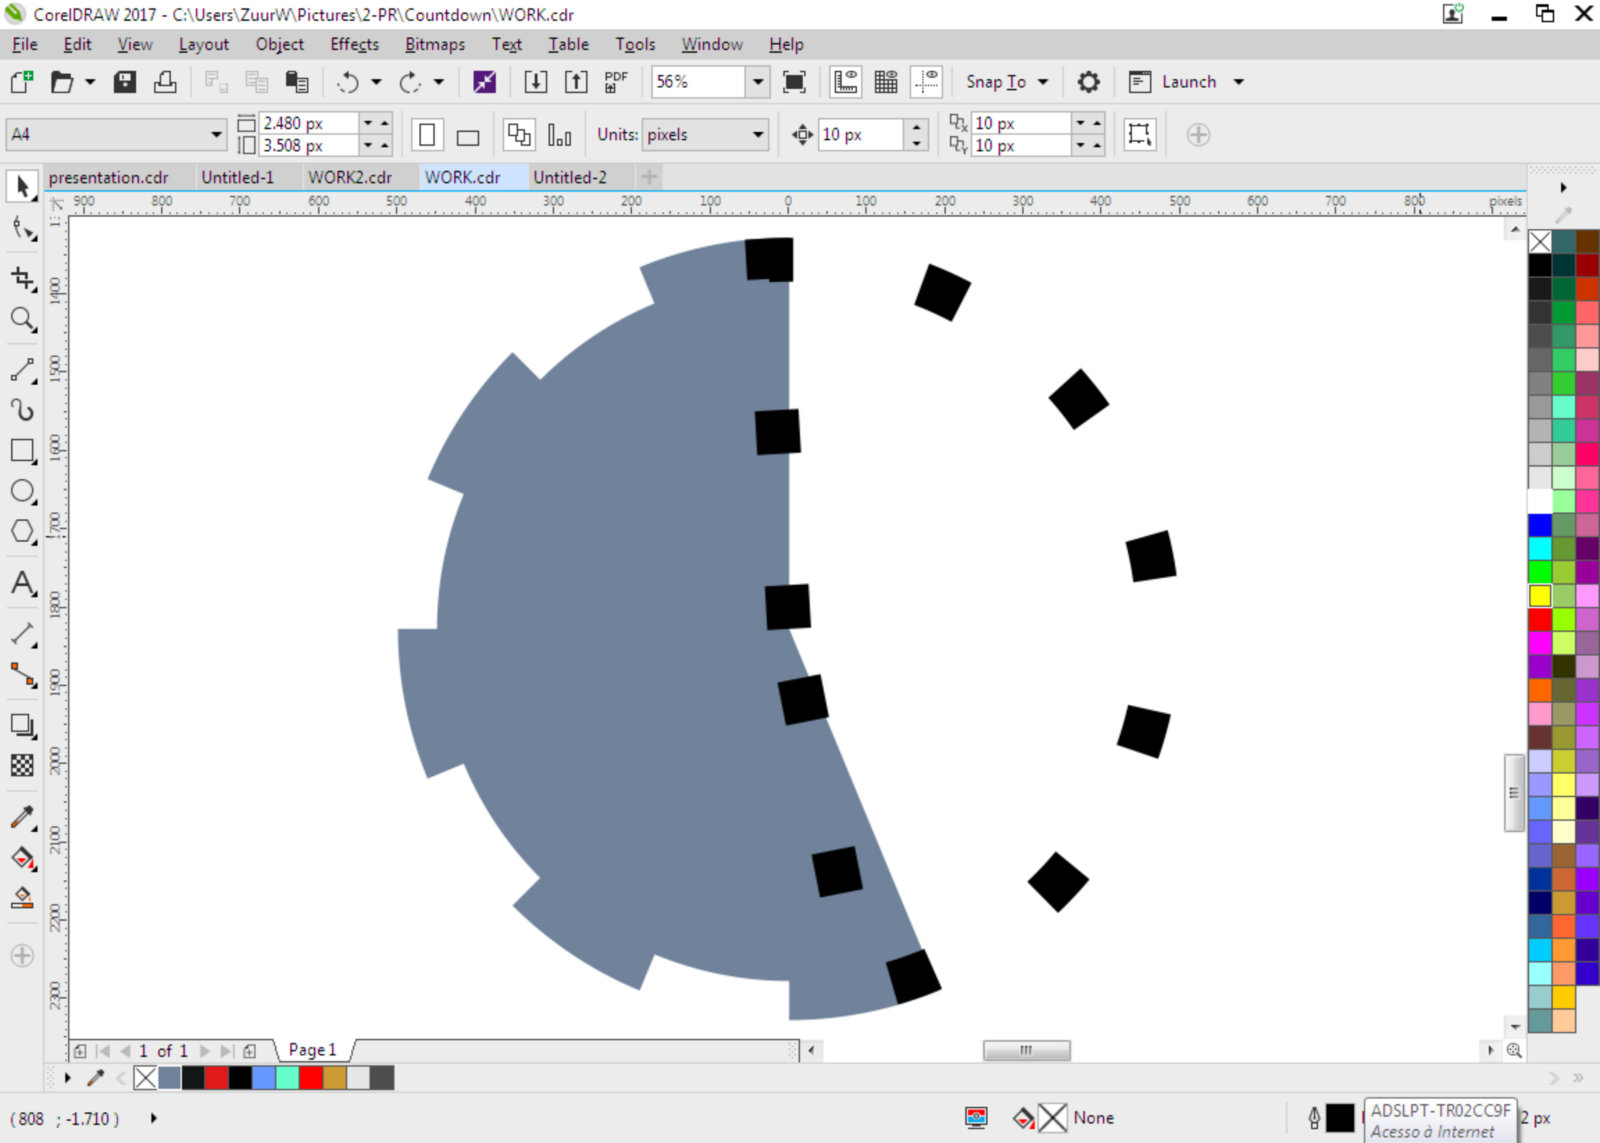Click the horizontal scrollbar thumb
This screenshot has height=1143, width=1600.
(x=1026, y=1050)
